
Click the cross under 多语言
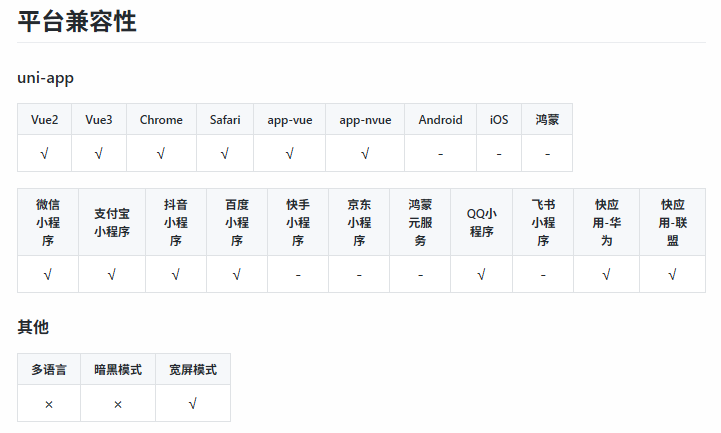49,405
